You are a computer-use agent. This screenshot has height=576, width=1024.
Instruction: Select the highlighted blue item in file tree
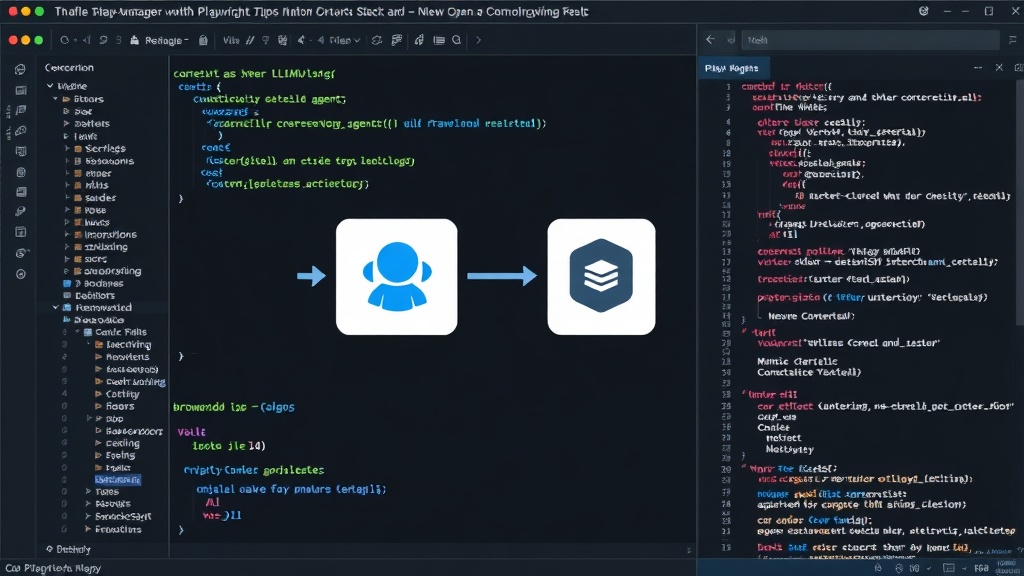(x=118, y=479)
